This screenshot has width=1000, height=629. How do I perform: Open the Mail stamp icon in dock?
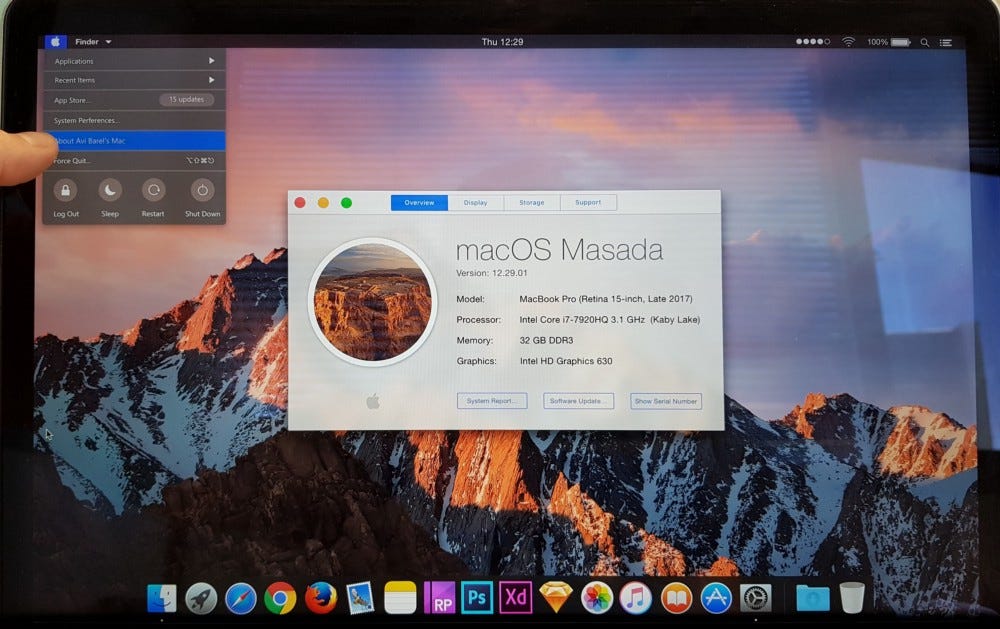(360, 598)
